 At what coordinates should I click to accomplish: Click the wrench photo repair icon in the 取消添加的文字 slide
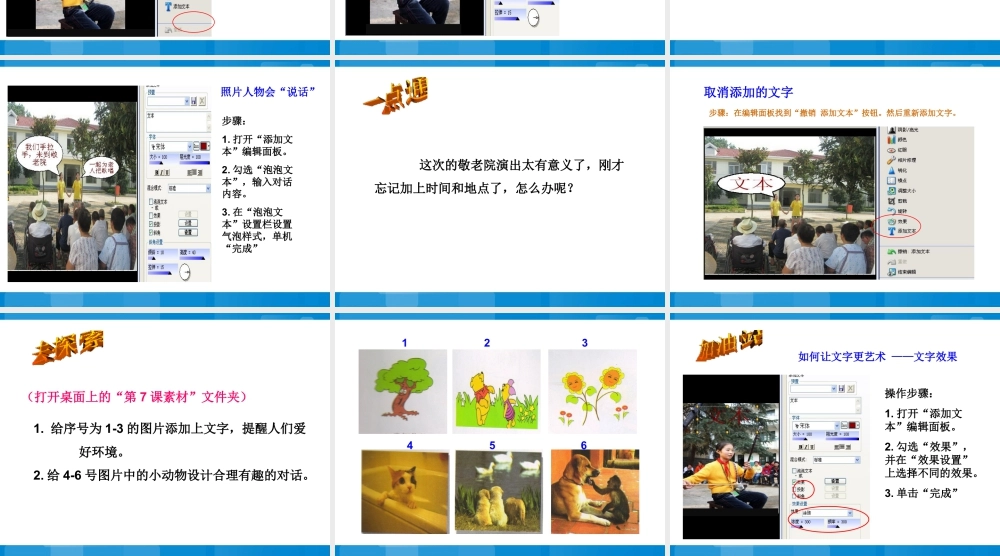coord(892,160)
